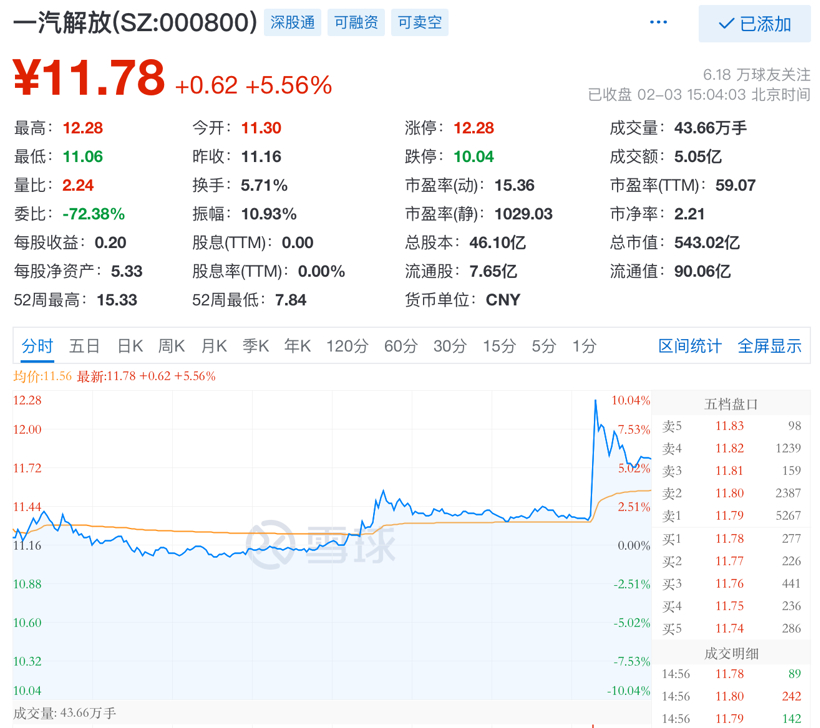Select the 月K chart tab
Viewport: 820px width, 728px height.
[214, 346]
